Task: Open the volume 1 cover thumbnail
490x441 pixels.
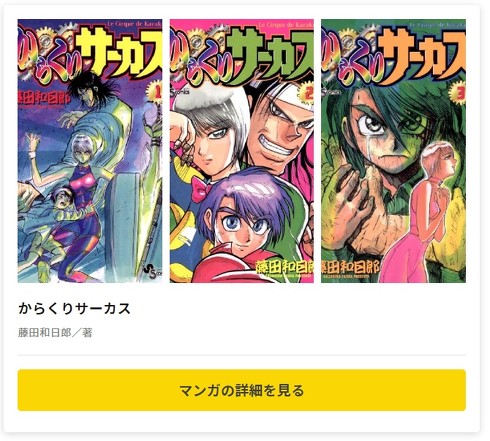Action: (90, 151)
